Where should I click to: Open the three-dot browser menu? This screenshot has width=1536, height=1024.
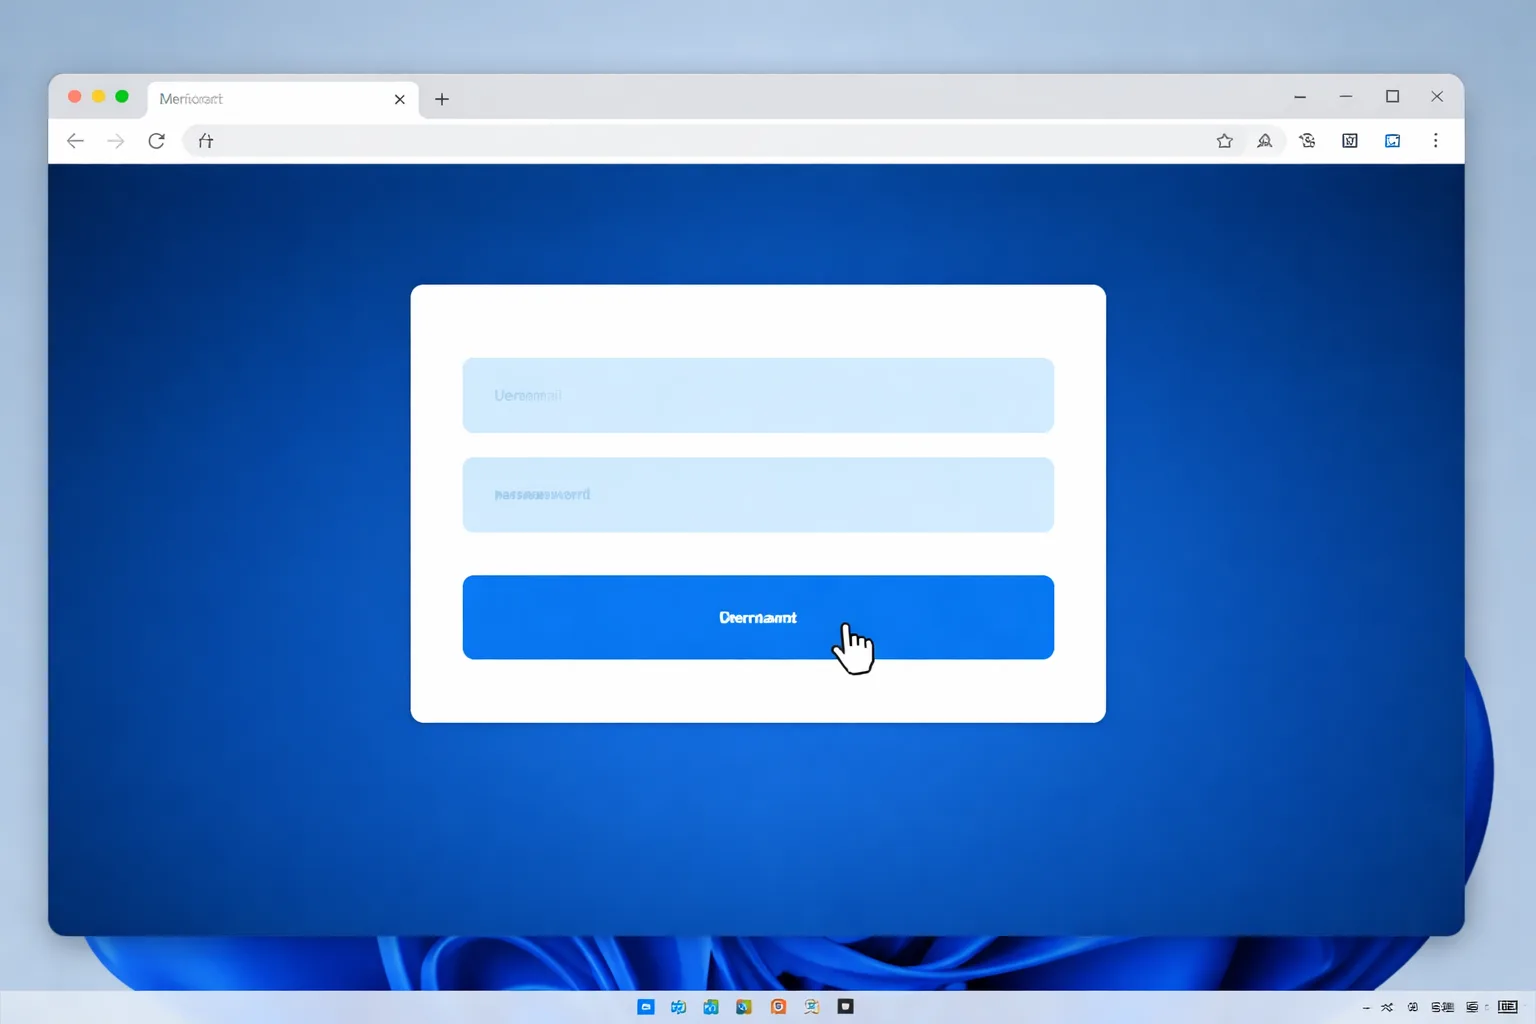[x=1435, y=141]
